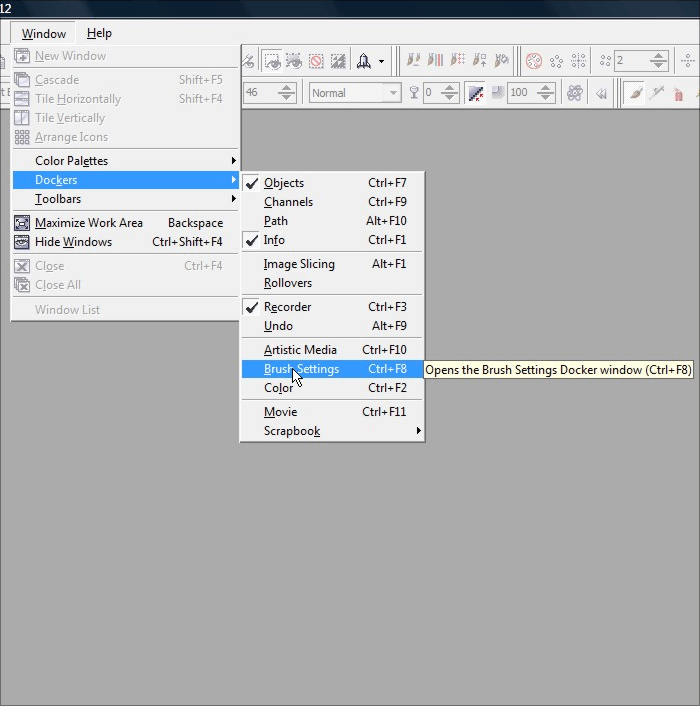The image size is (700, 706).
Task: Click the spinner arrows beside value 100
Action: point(546,93)
